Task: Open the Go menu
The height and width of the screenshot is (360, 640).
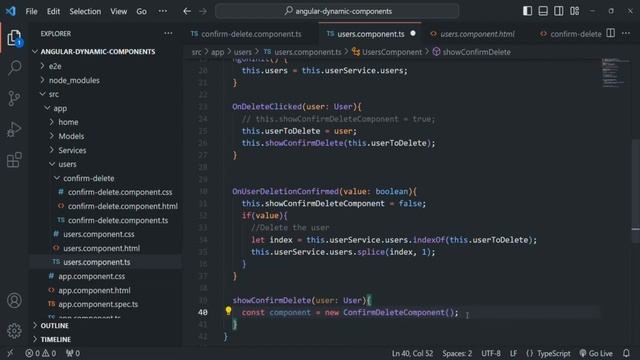Action: [x=142, y=11]
